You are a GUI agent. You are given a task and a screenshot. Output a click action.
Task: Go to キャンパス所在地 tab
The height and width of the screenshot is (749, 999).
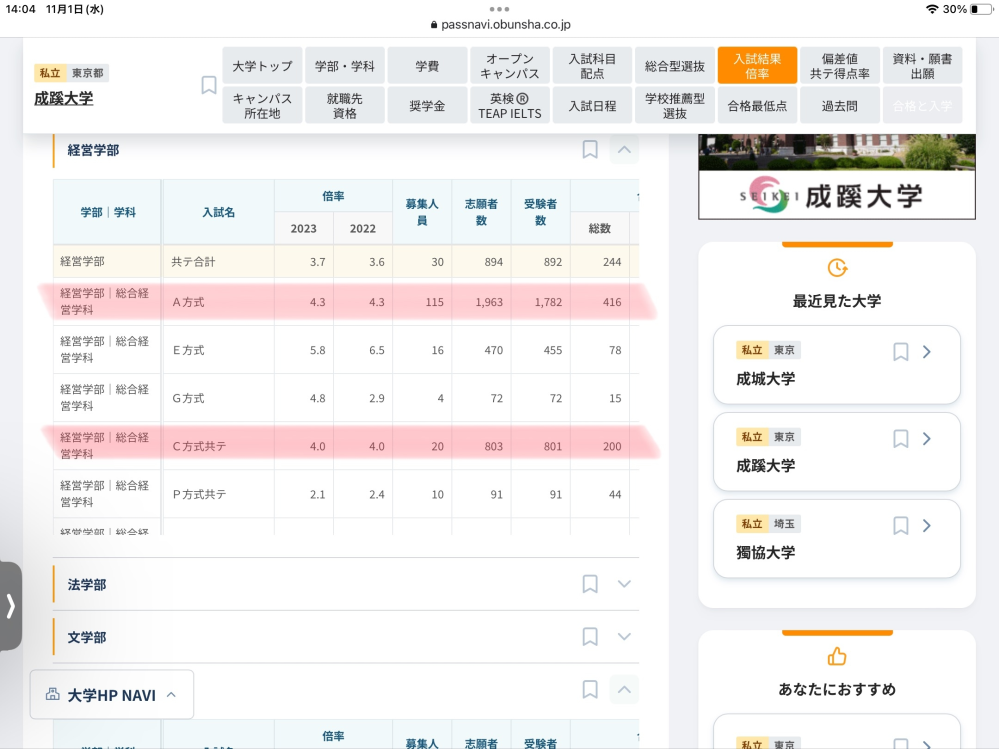tap(262, 105)
